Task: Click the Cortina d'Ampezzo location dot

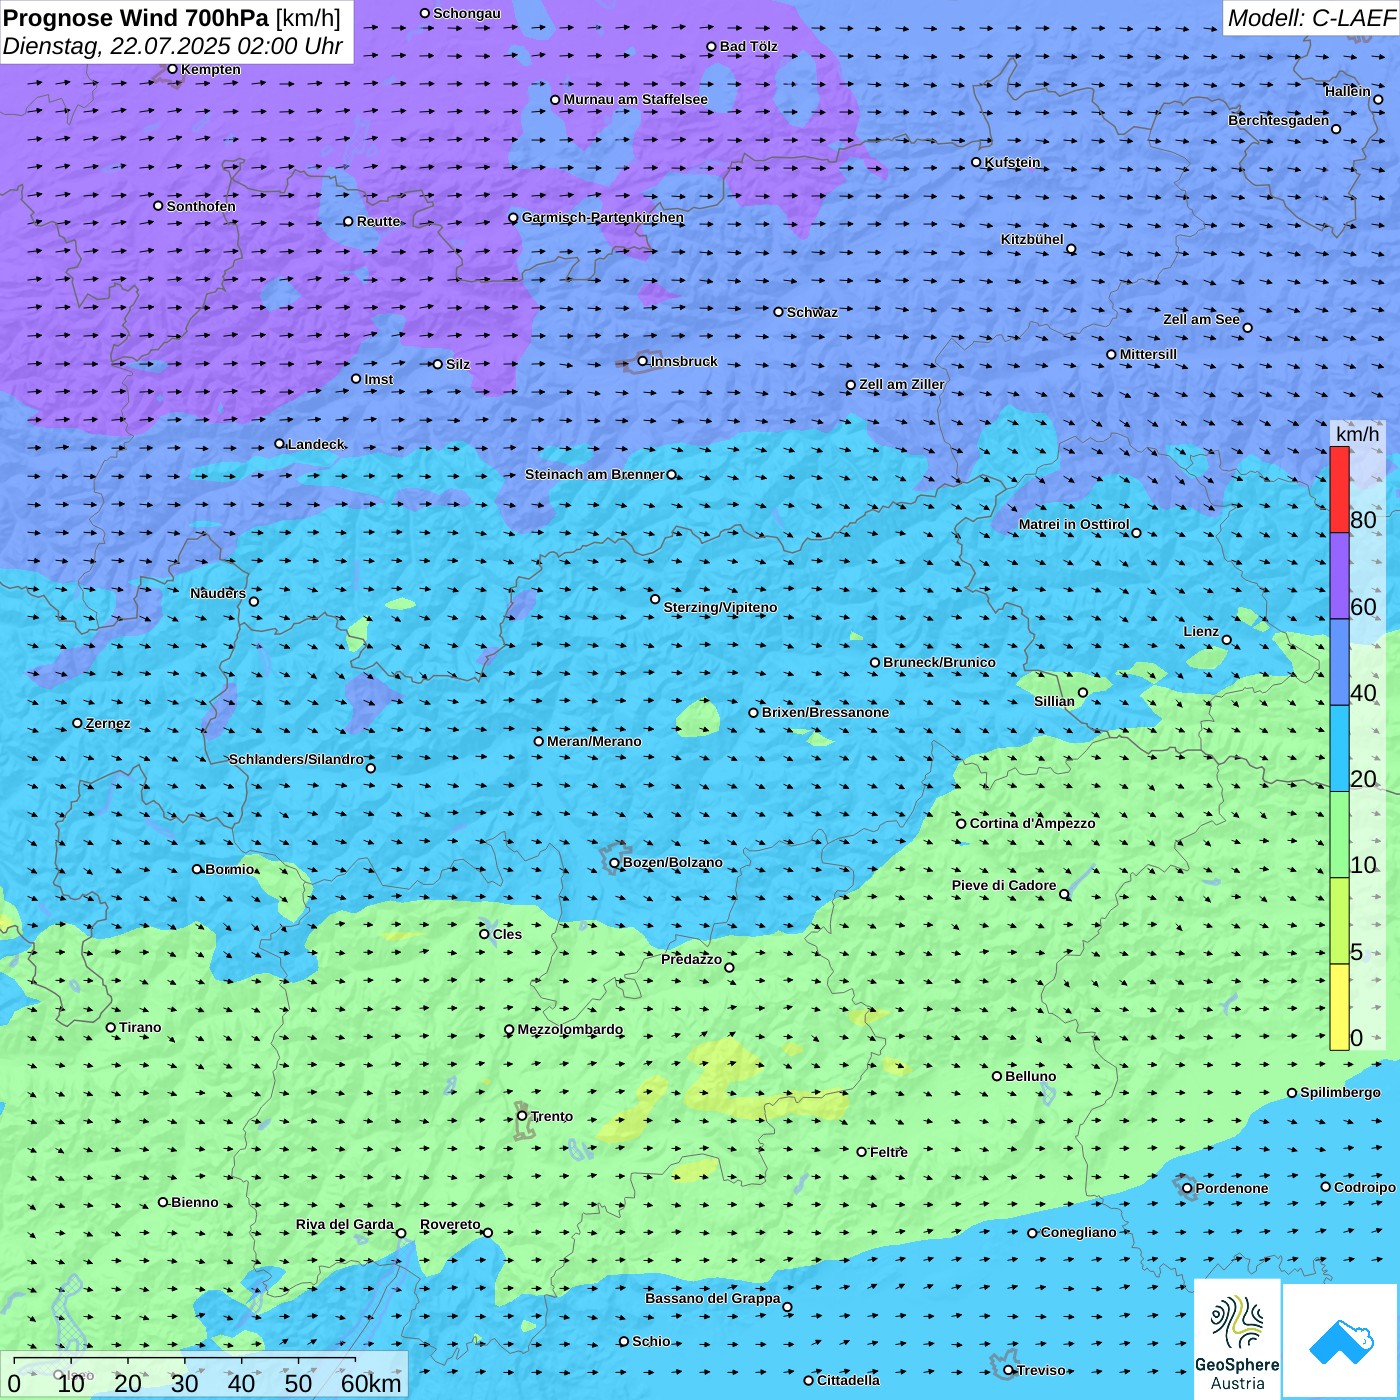Action: [x=962, y=824]
